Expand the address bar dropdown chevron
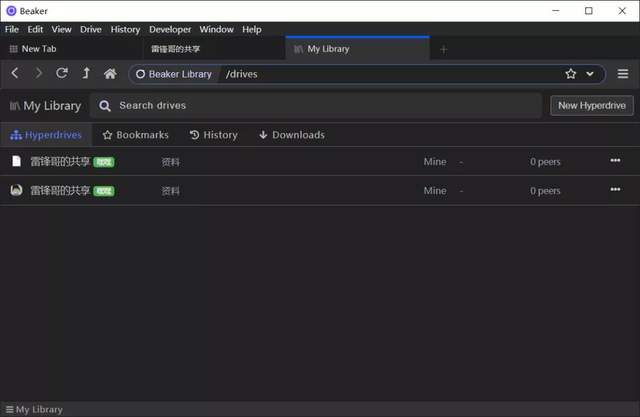Screen dimensions: 640x417 click(x=590, y=74)
